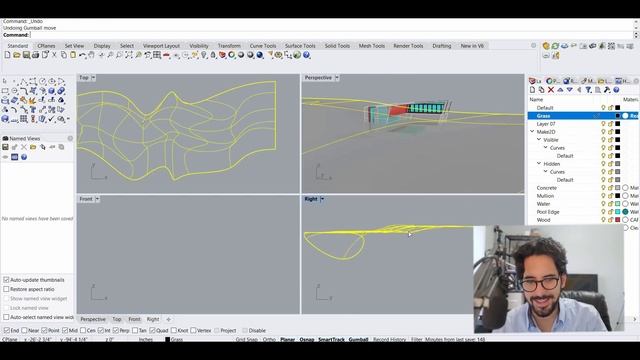Click the Undo arrow icon
Screen dimensions: 640x360
(82, 55)
